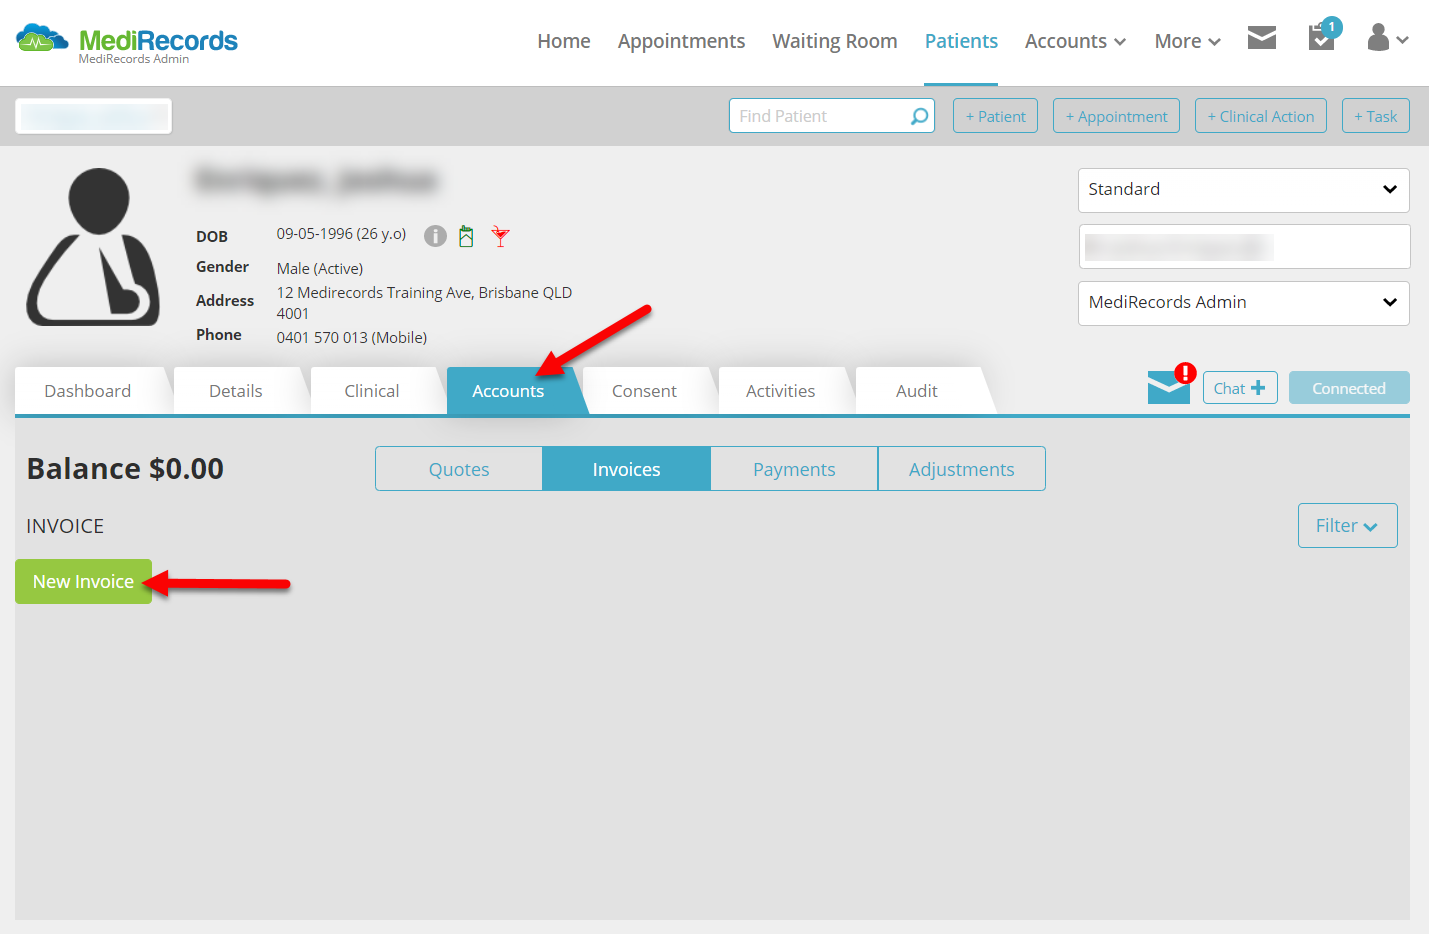Switch to the Dashboard tab

click(88, 391)
